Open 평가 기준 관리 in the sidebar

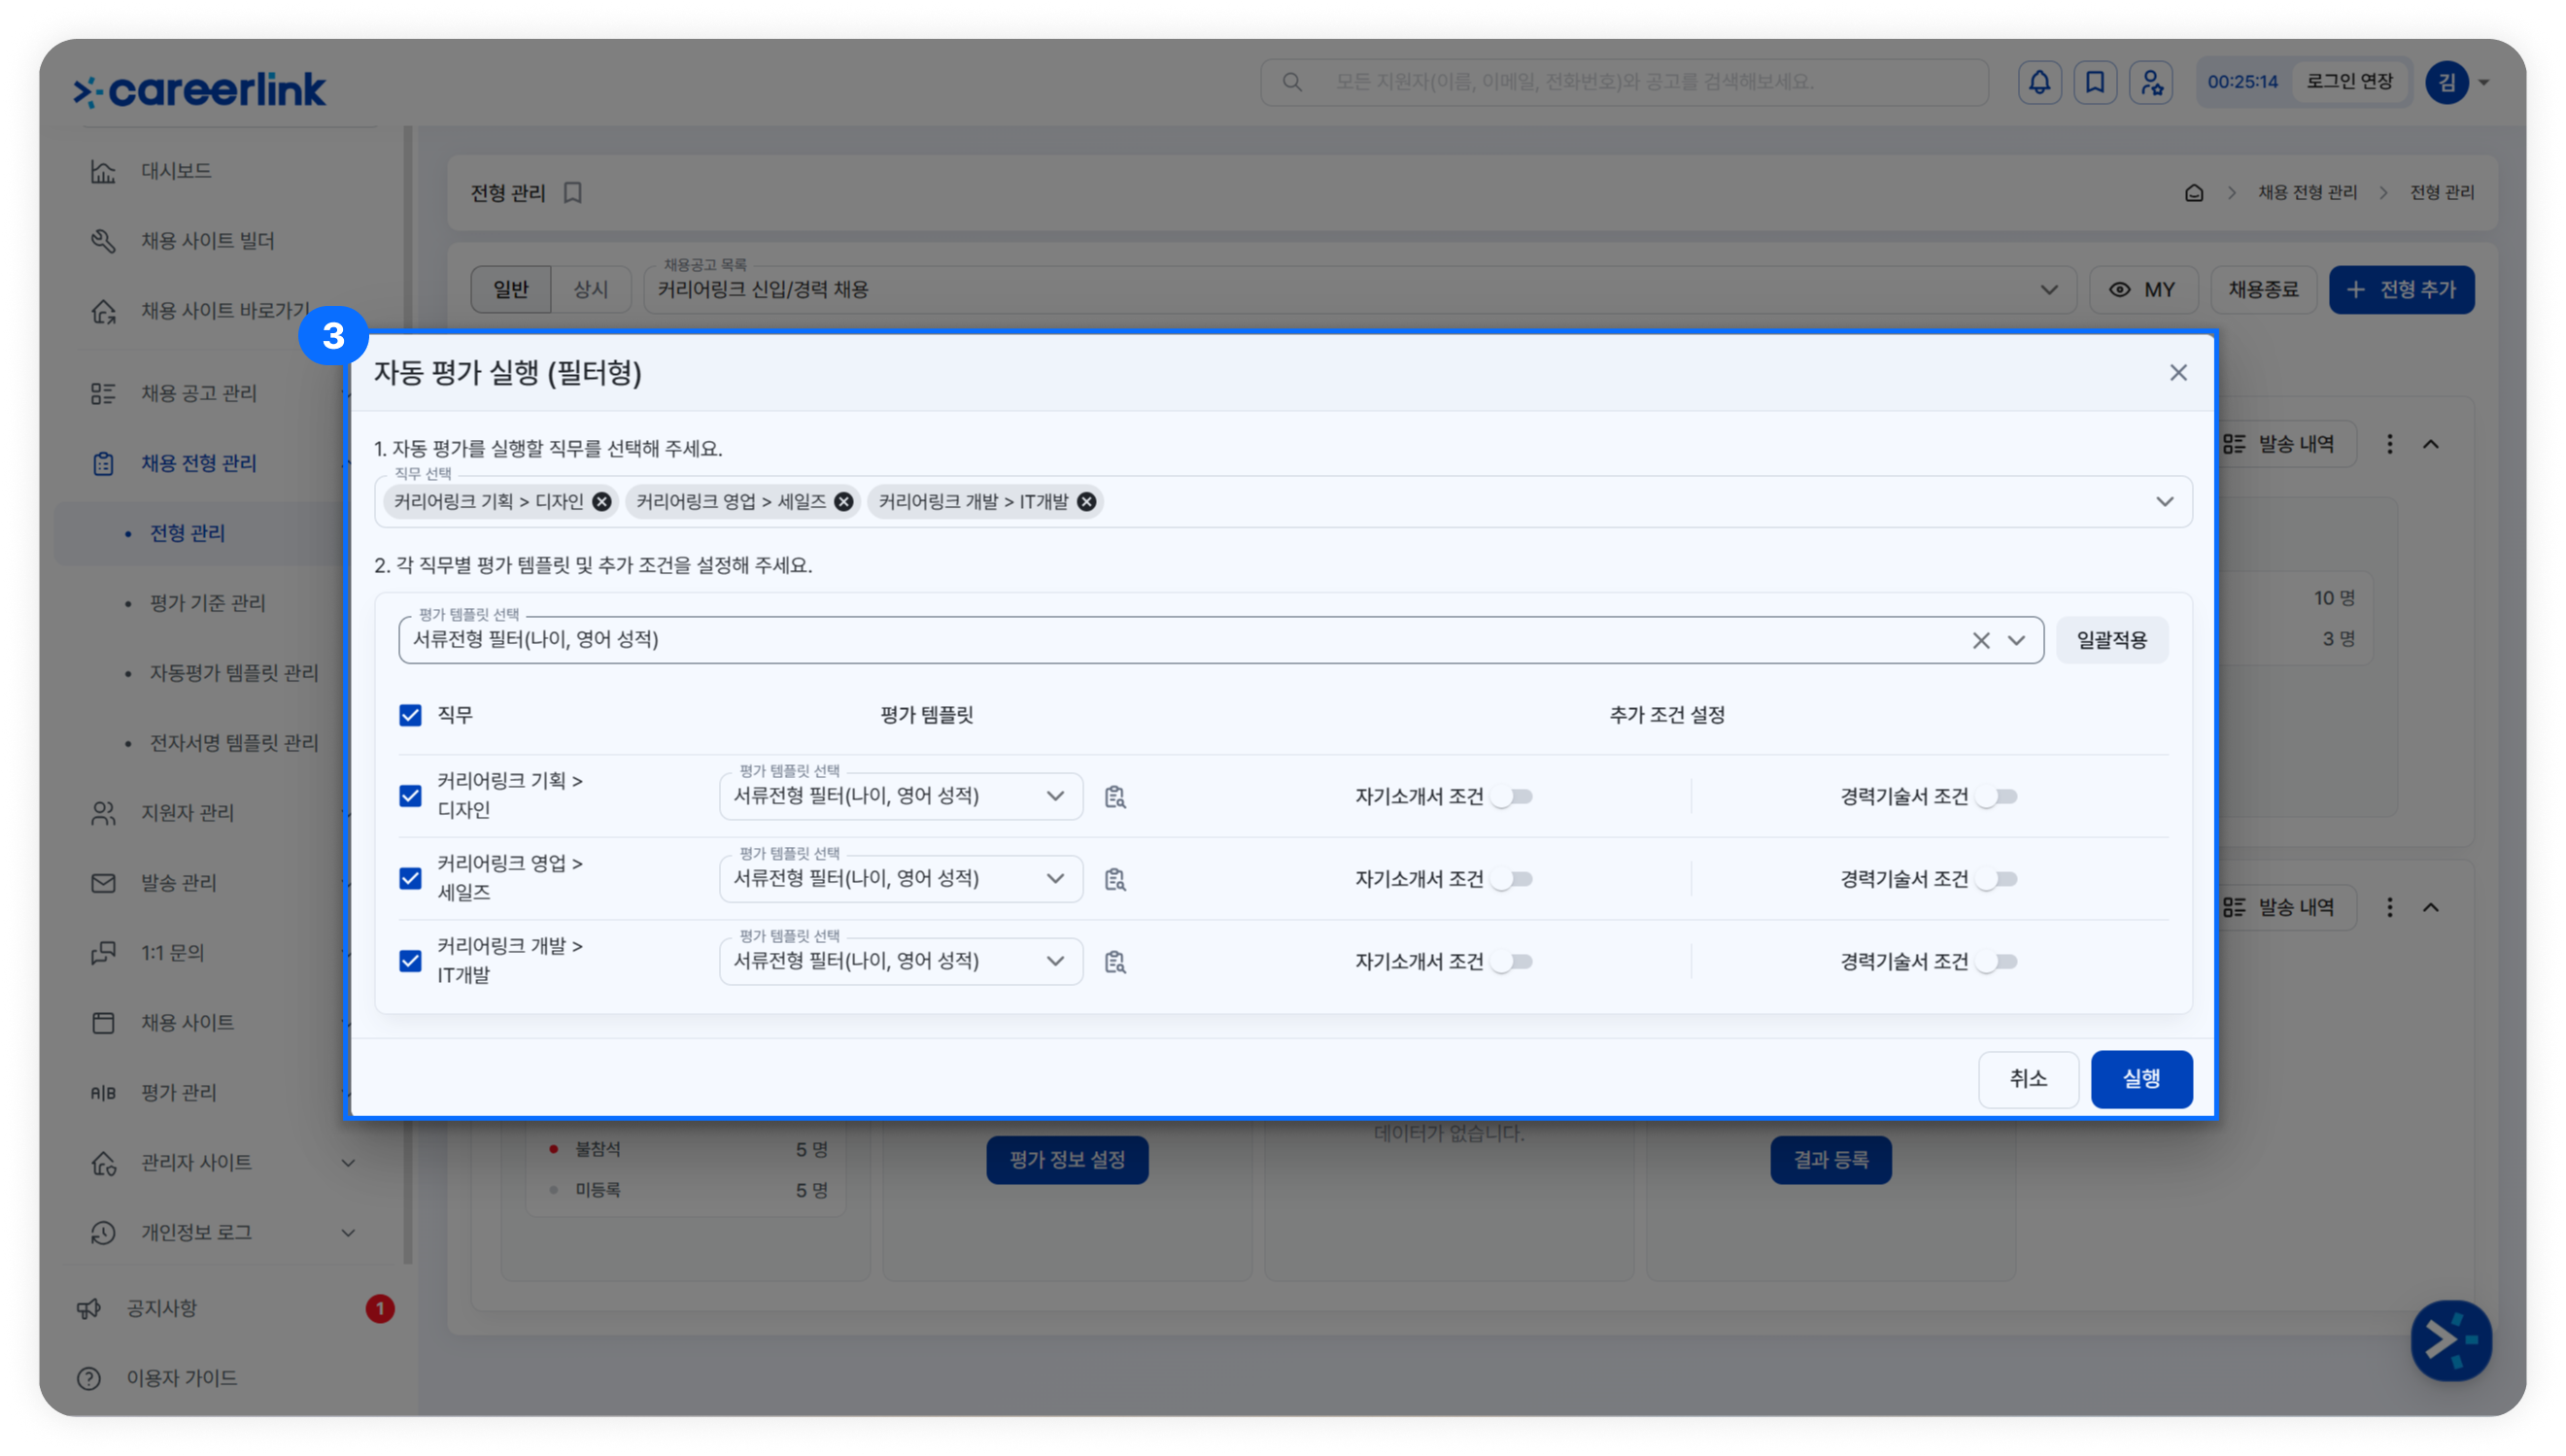click(208, 603)
